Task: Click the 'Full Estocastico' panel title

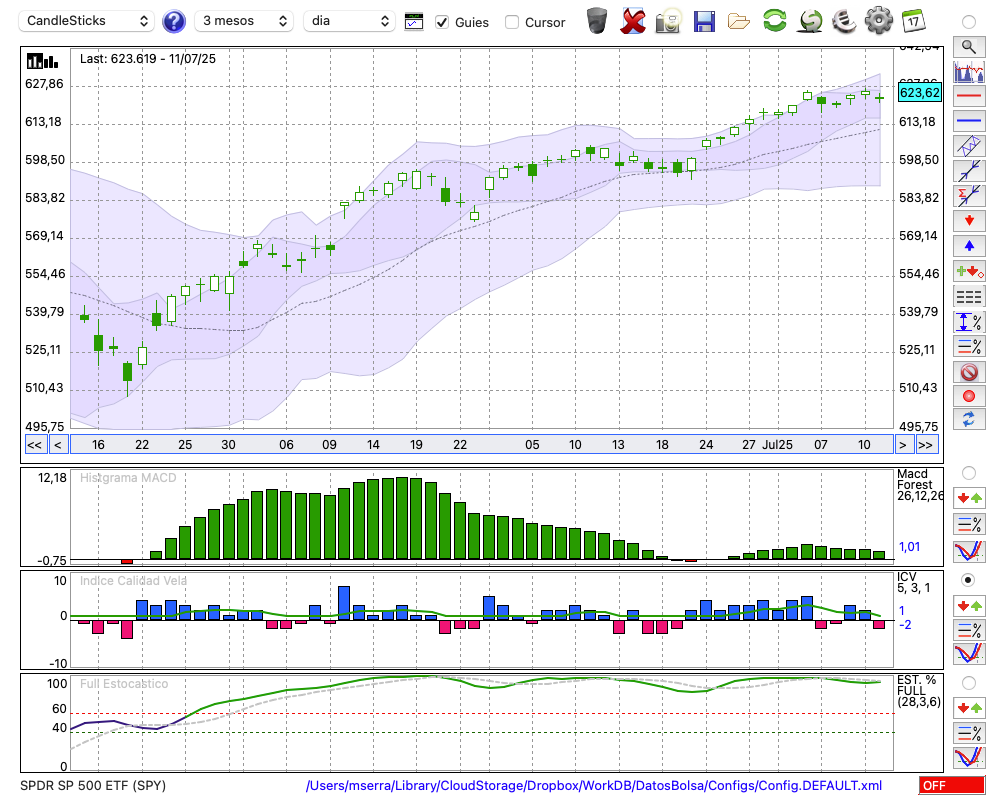Action: [x=124, y=684]
